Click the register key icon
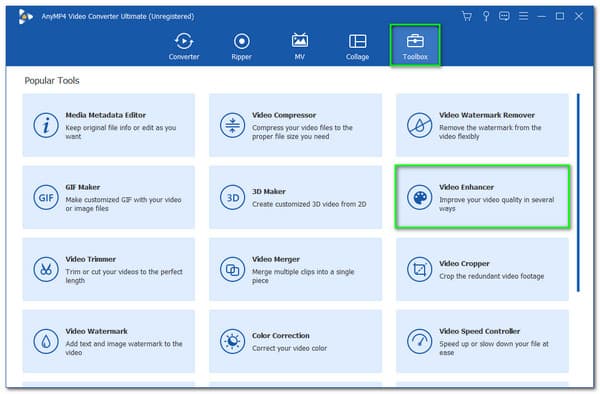This screenshot has height=394, width=600. click(486, 16)
